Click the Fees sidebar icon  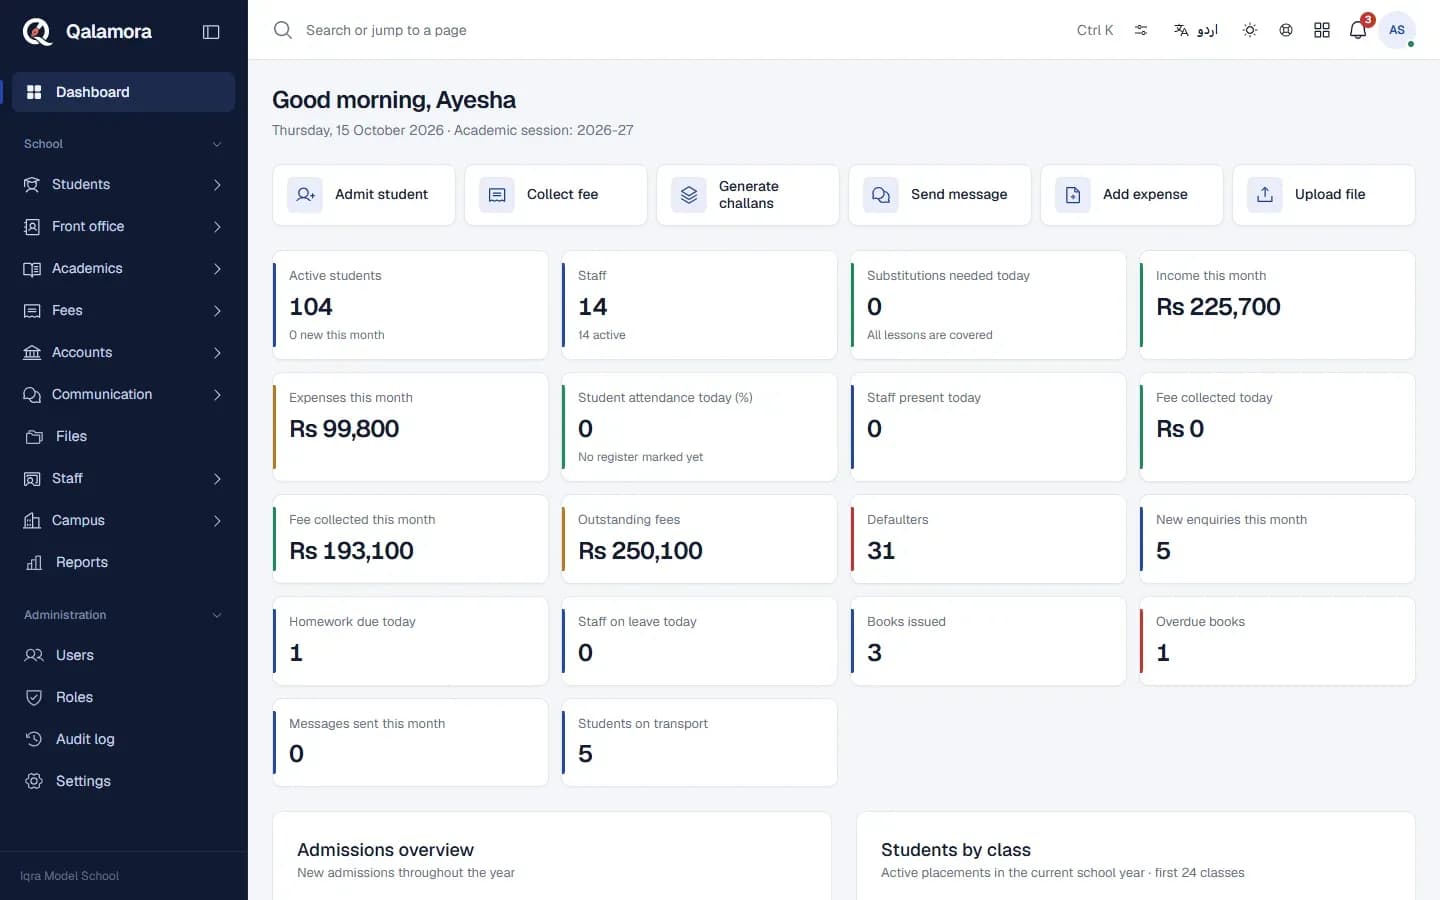coord(32,310)
